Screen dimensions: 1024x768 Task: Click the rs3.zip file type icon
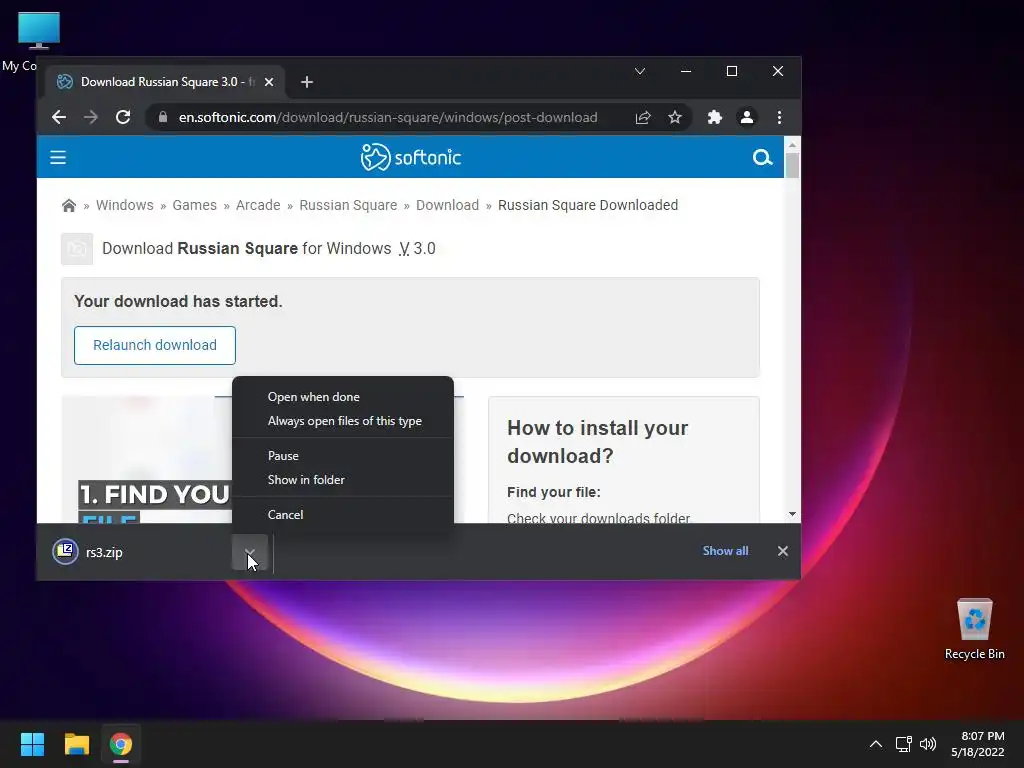click(x=65, y=552)
